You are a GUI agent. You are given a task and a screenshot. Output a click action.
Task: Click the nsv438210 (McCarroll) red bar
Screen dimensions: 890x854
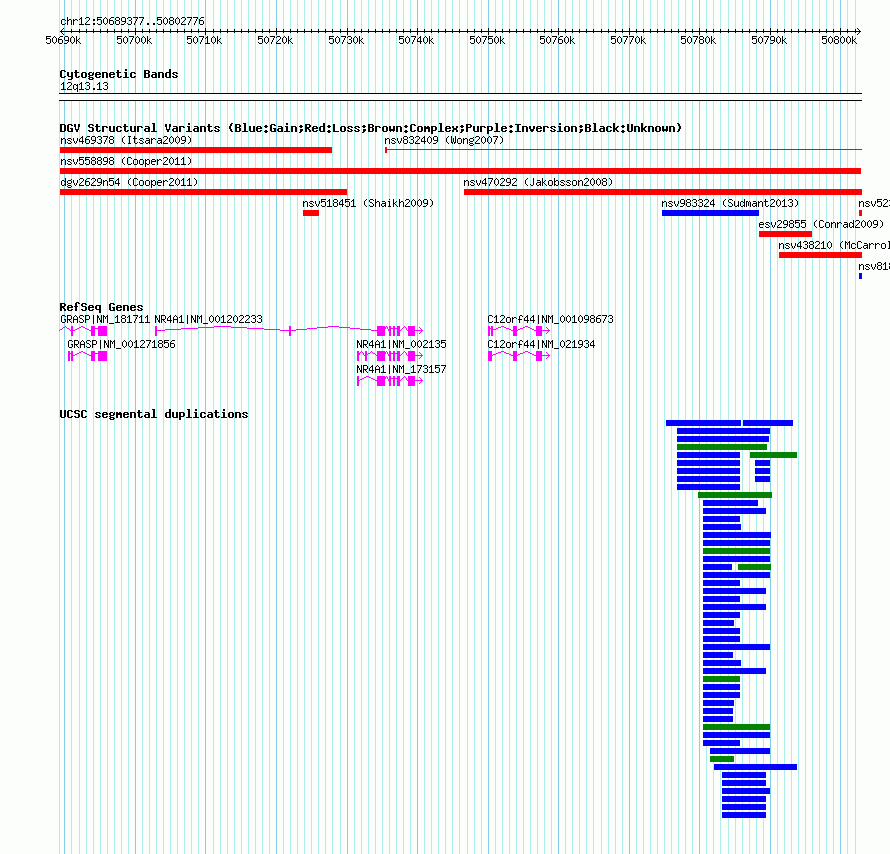(820, 255)
